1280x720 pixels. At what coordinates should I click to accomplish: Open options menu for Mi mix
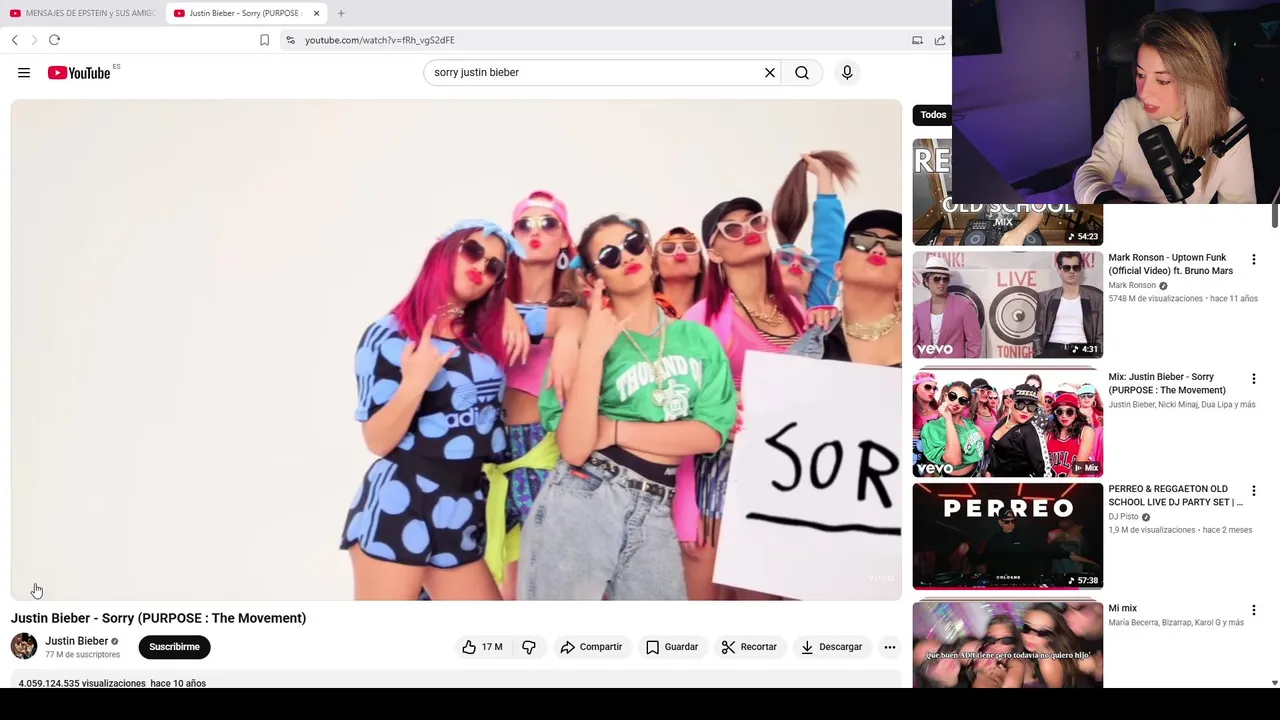click(1253, 610)
